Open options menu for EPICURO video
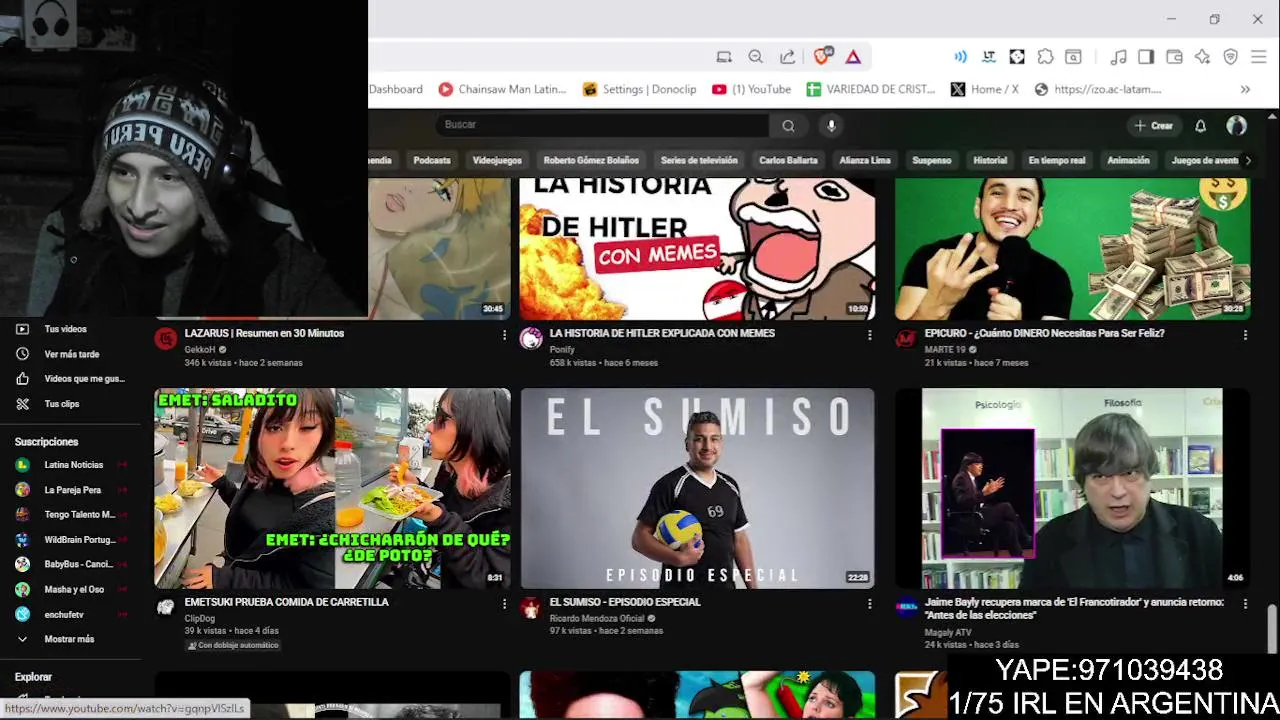The image size is (1280, 720). click(x=1245, y=335)
